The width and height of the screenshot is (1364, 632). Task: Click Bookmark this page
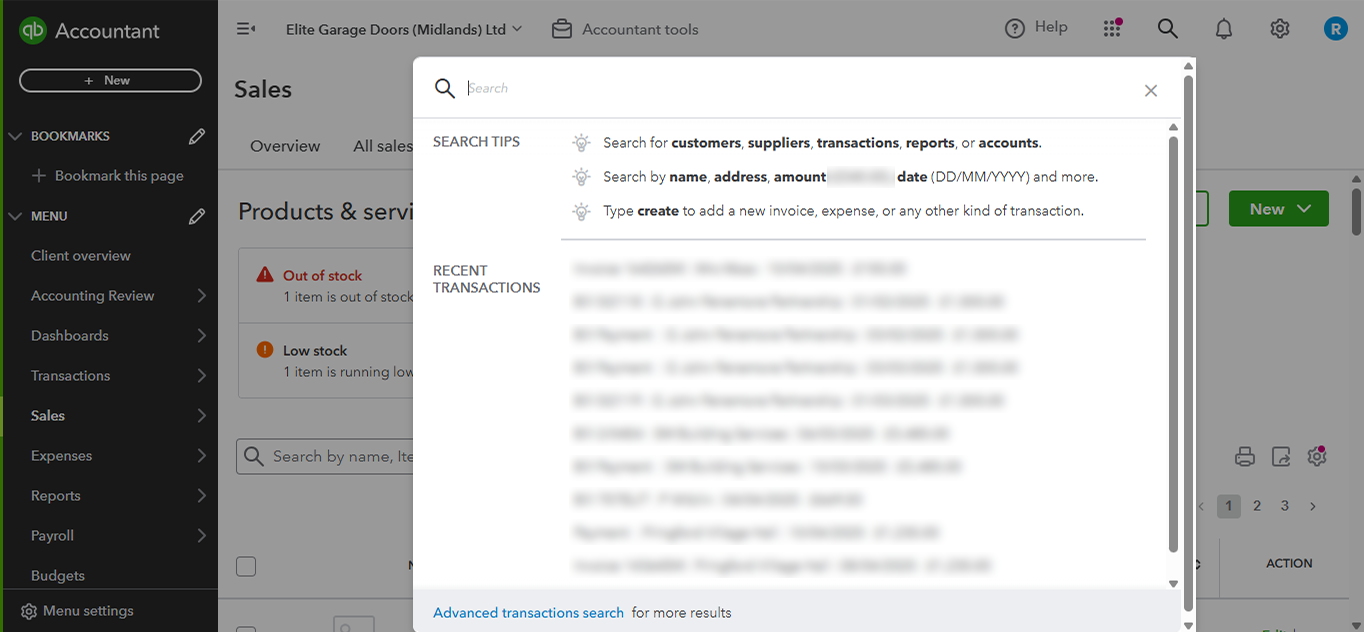click(x=108, y=176)
